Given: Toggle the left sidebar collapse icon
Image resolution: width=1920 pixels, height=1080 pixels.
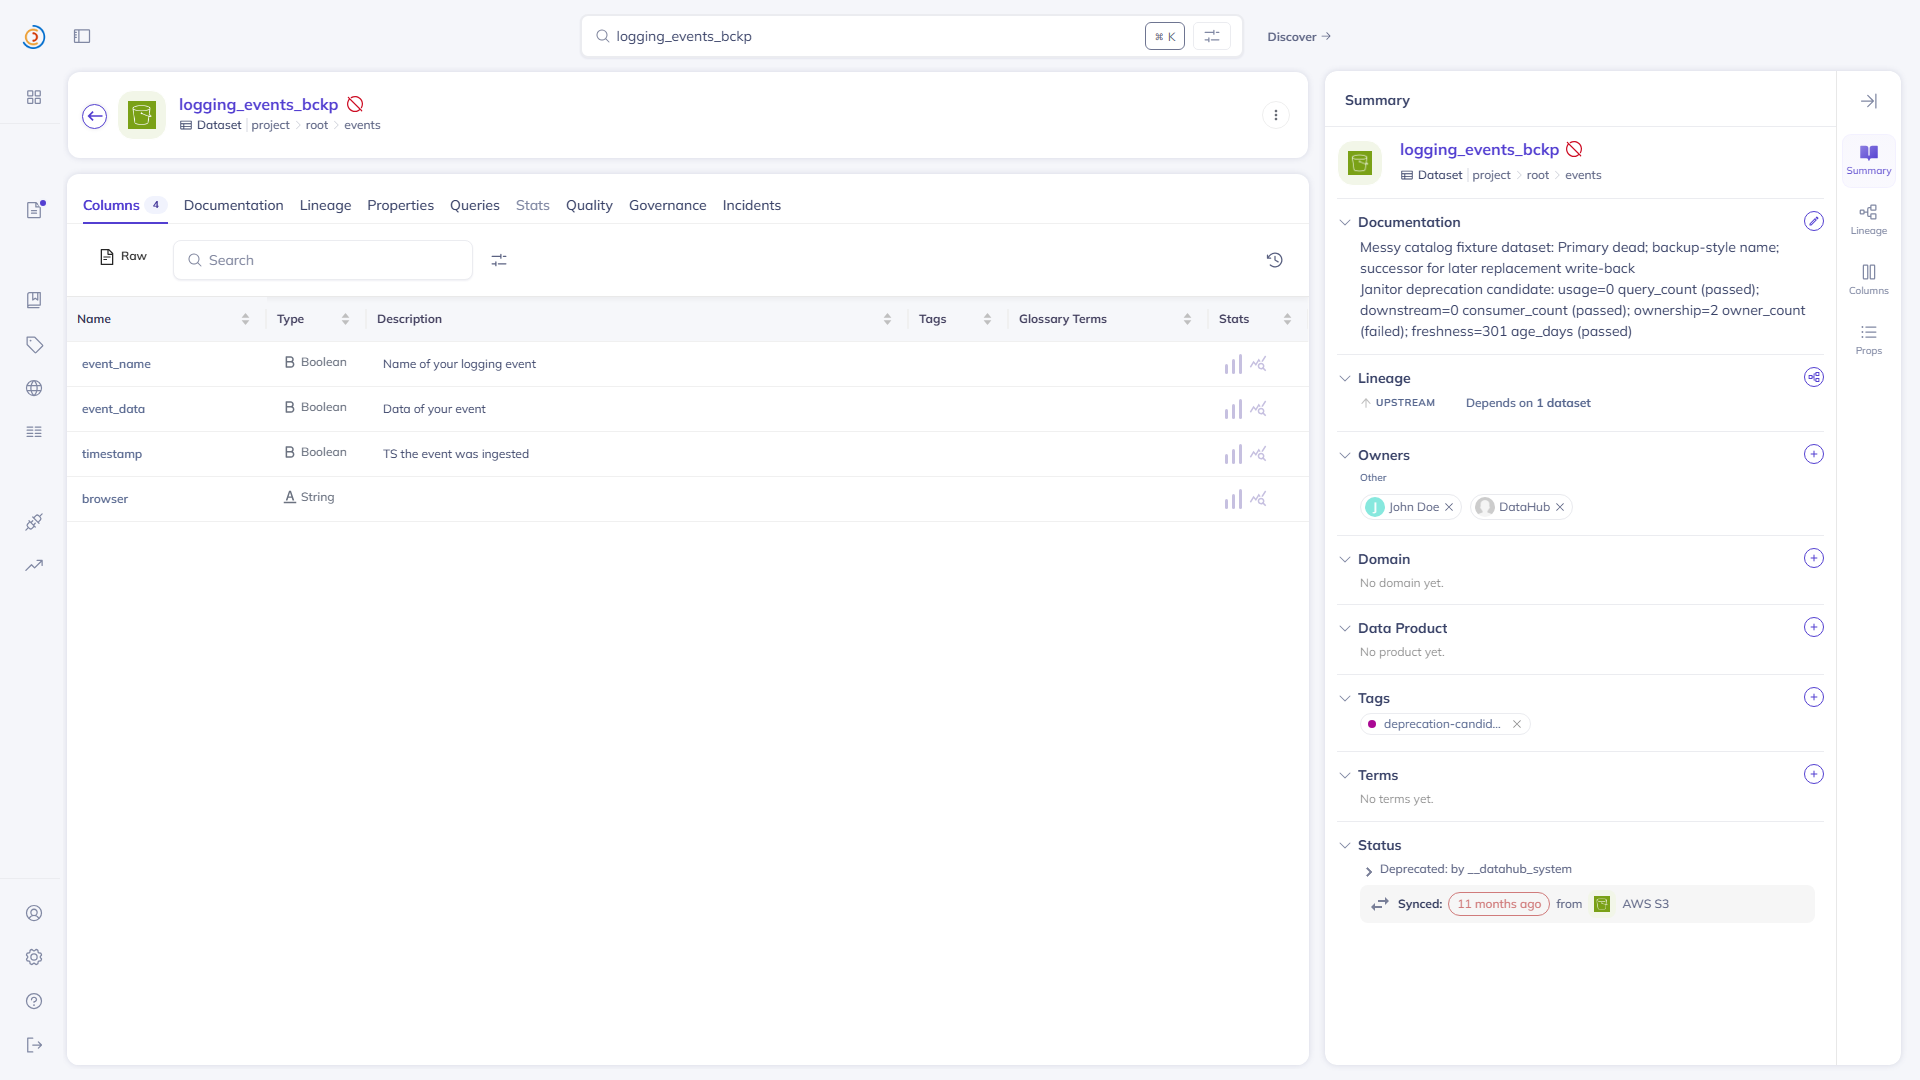Looking at the screenshot, I should click(x=82, y=36).
